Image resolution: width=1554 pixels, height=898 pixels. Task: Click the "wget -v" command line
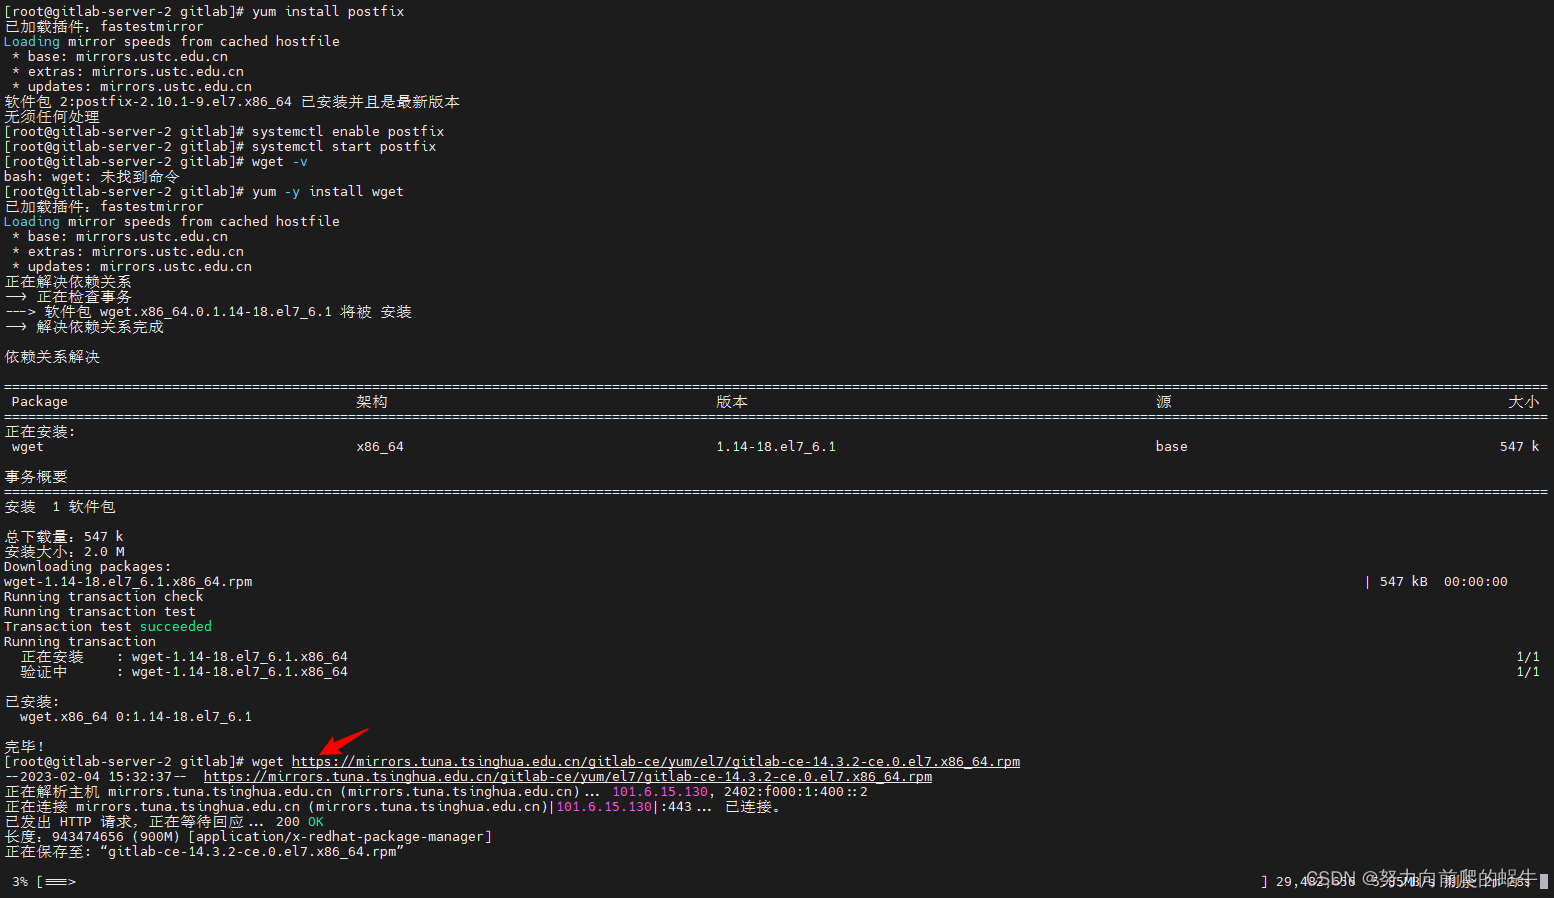156,162
